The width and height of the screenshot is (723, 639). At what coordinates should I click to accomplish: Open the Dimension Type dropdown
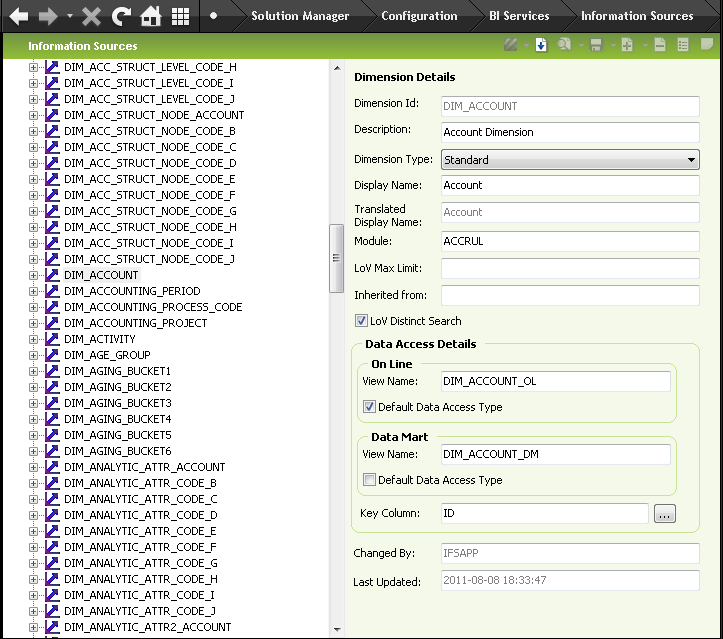690,159
